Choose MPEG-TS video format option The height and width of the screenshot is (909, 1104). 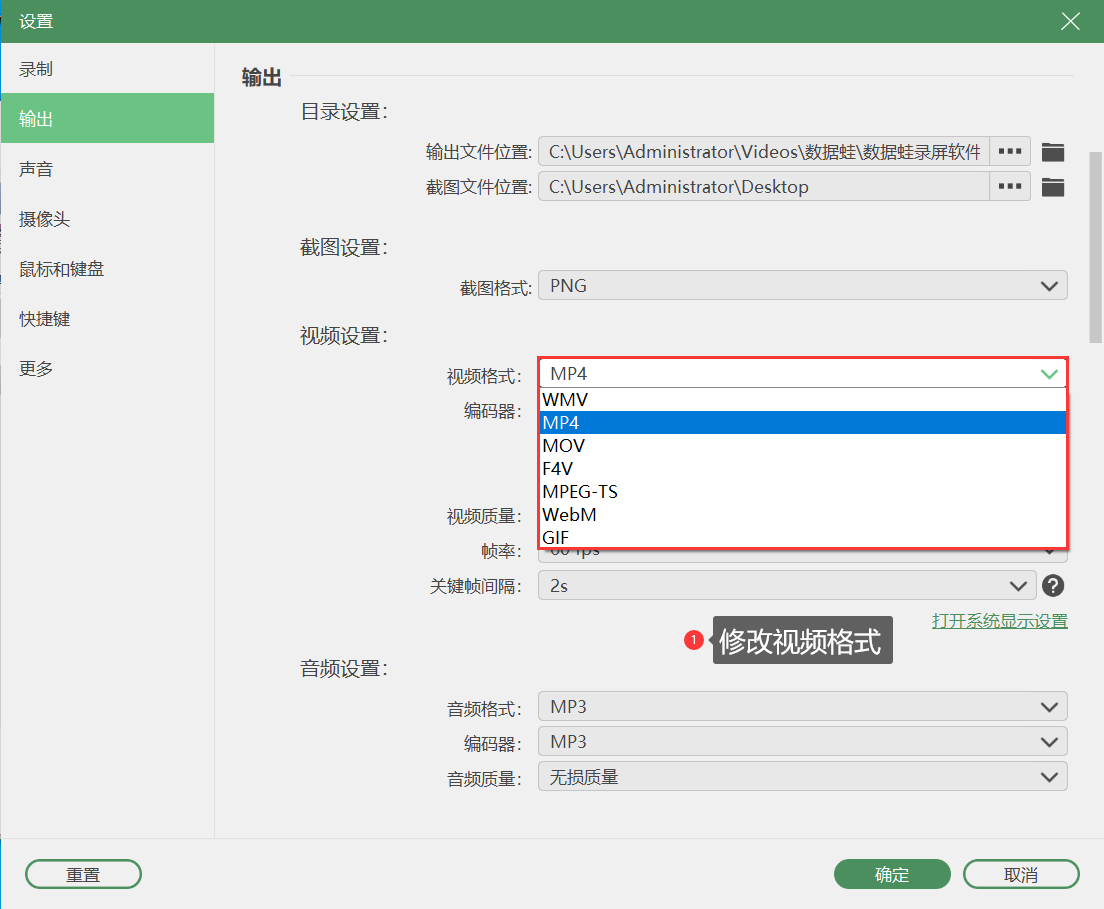point(803,491)
